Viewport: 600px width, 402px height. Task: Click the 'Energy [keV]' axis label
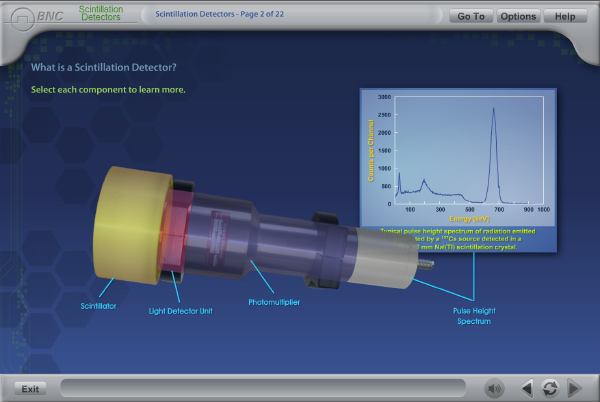tap(469, 218)
